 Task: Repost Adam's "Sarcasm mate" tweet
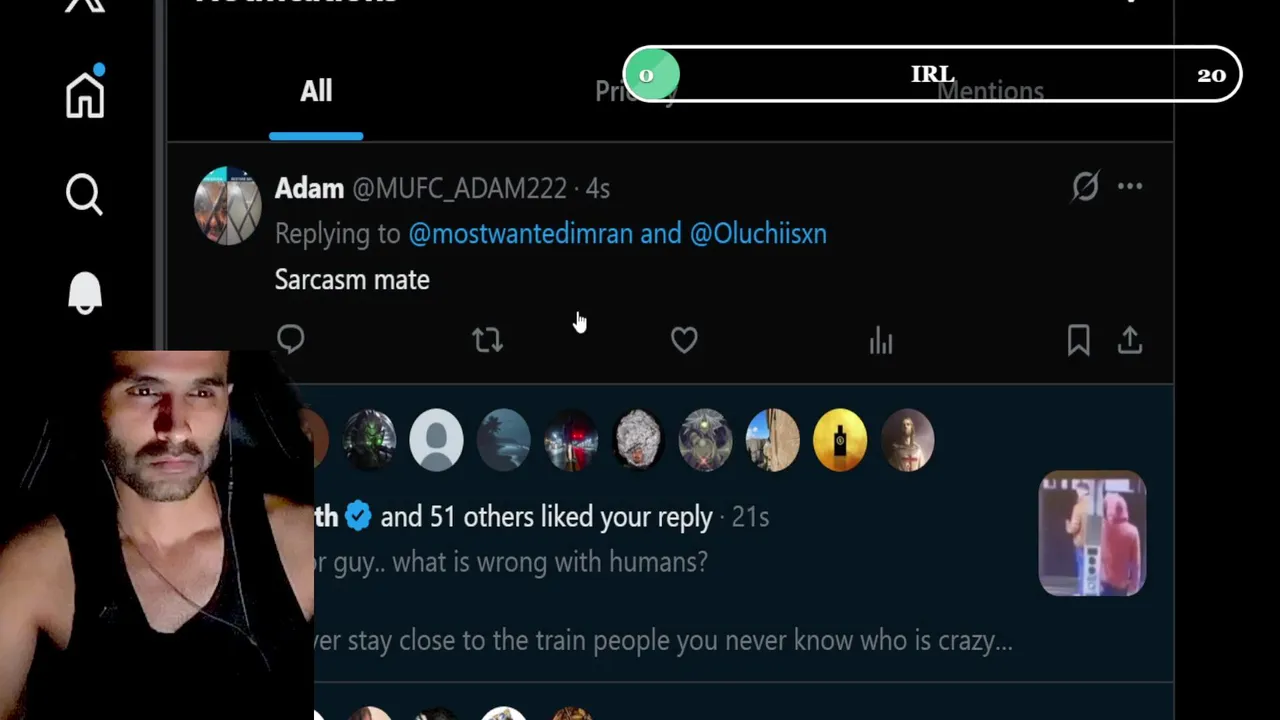pos(487,340)
